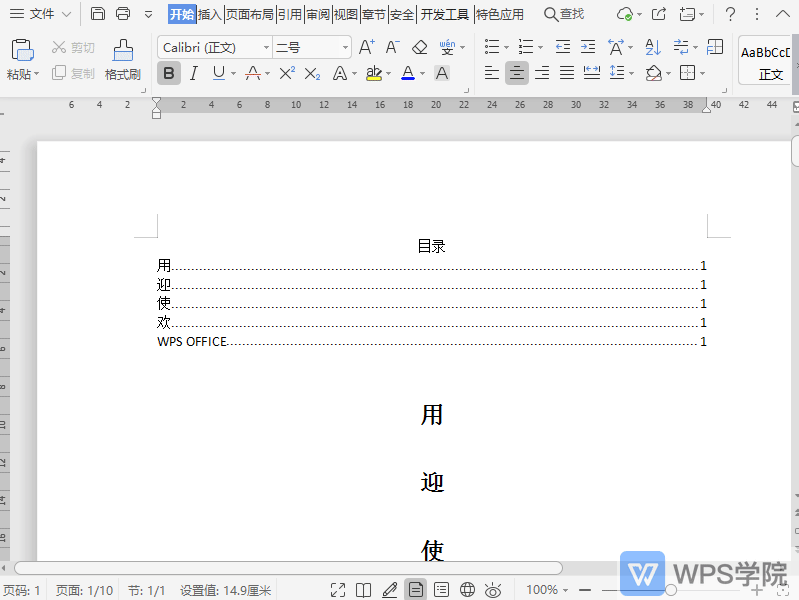Open the 插入 tab

209,14
